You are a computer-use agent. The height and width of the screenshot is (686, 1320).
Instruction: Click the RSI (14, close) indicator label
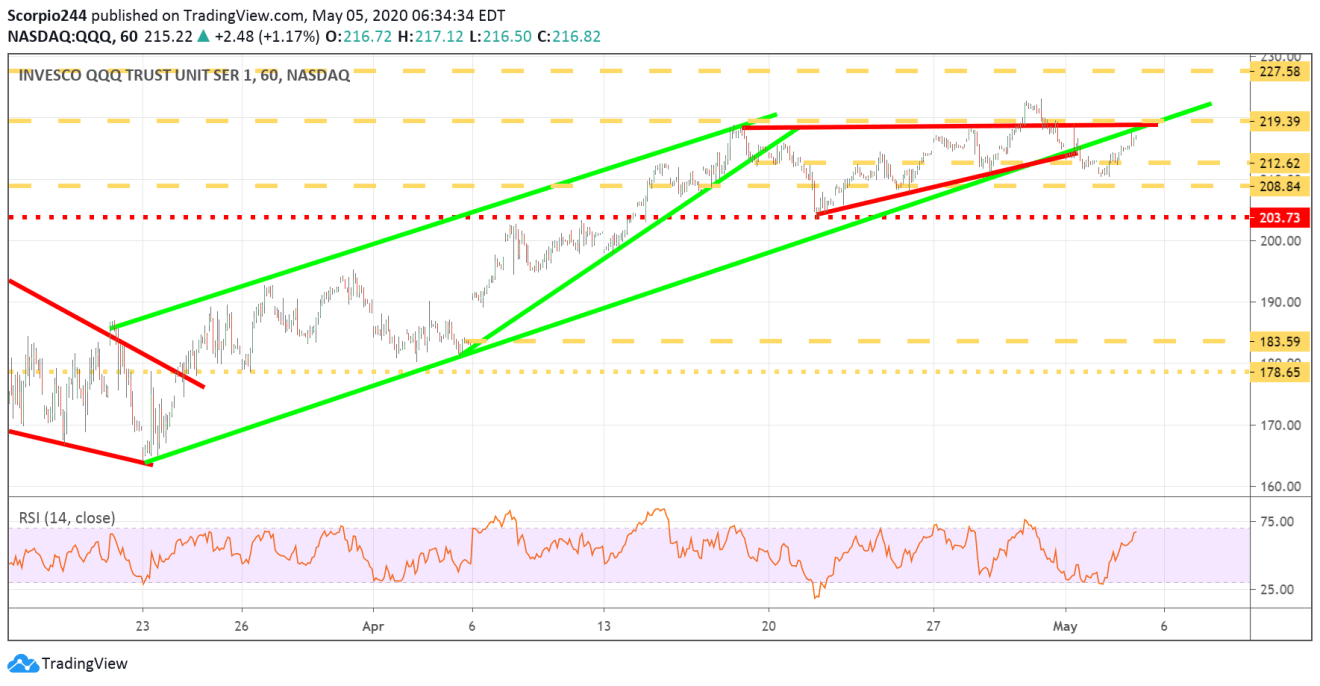point(67,518)
